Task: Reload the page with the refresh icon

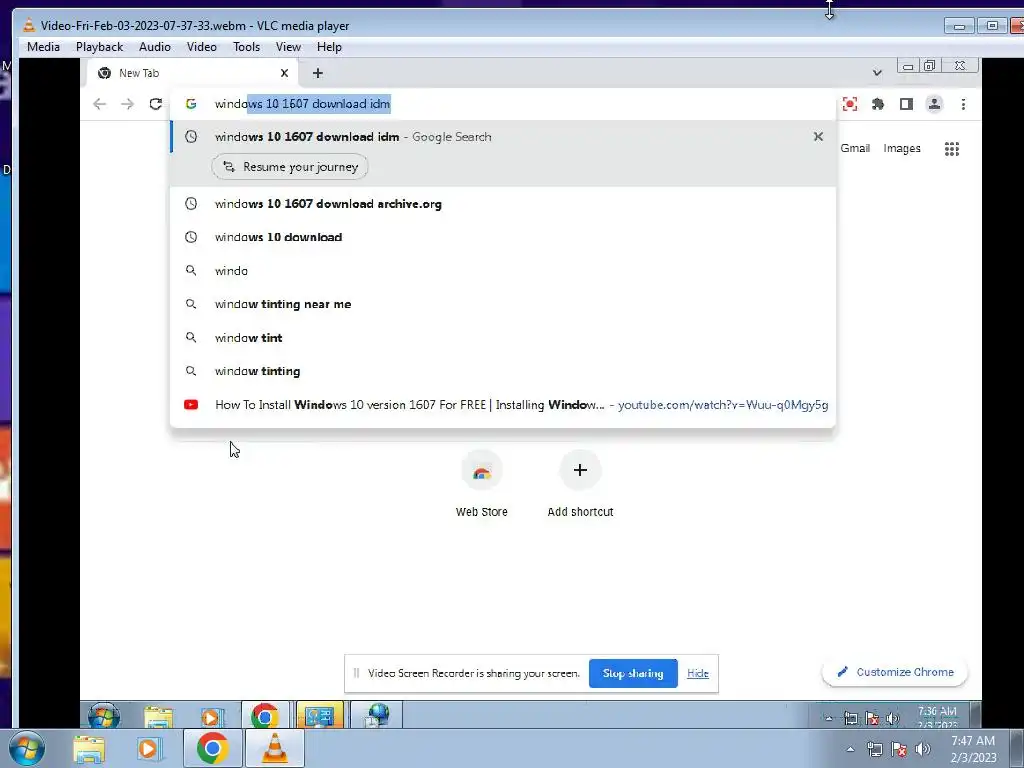Action: (x=155, y=104)
